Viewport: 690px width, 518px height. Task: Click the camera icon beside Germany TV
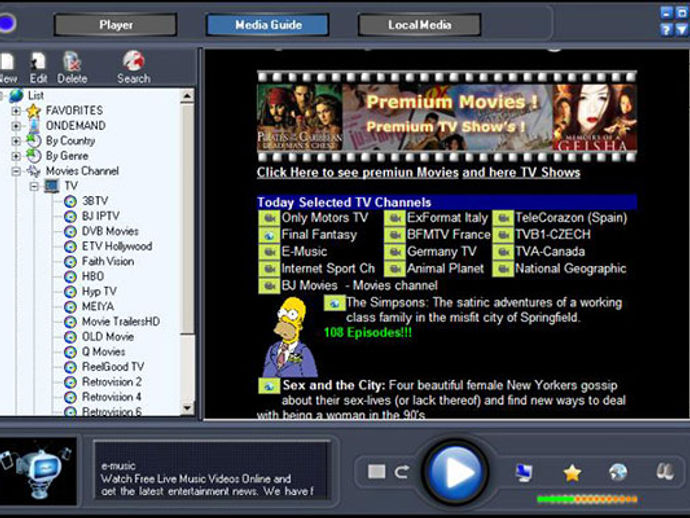click(x=394, y=252)
